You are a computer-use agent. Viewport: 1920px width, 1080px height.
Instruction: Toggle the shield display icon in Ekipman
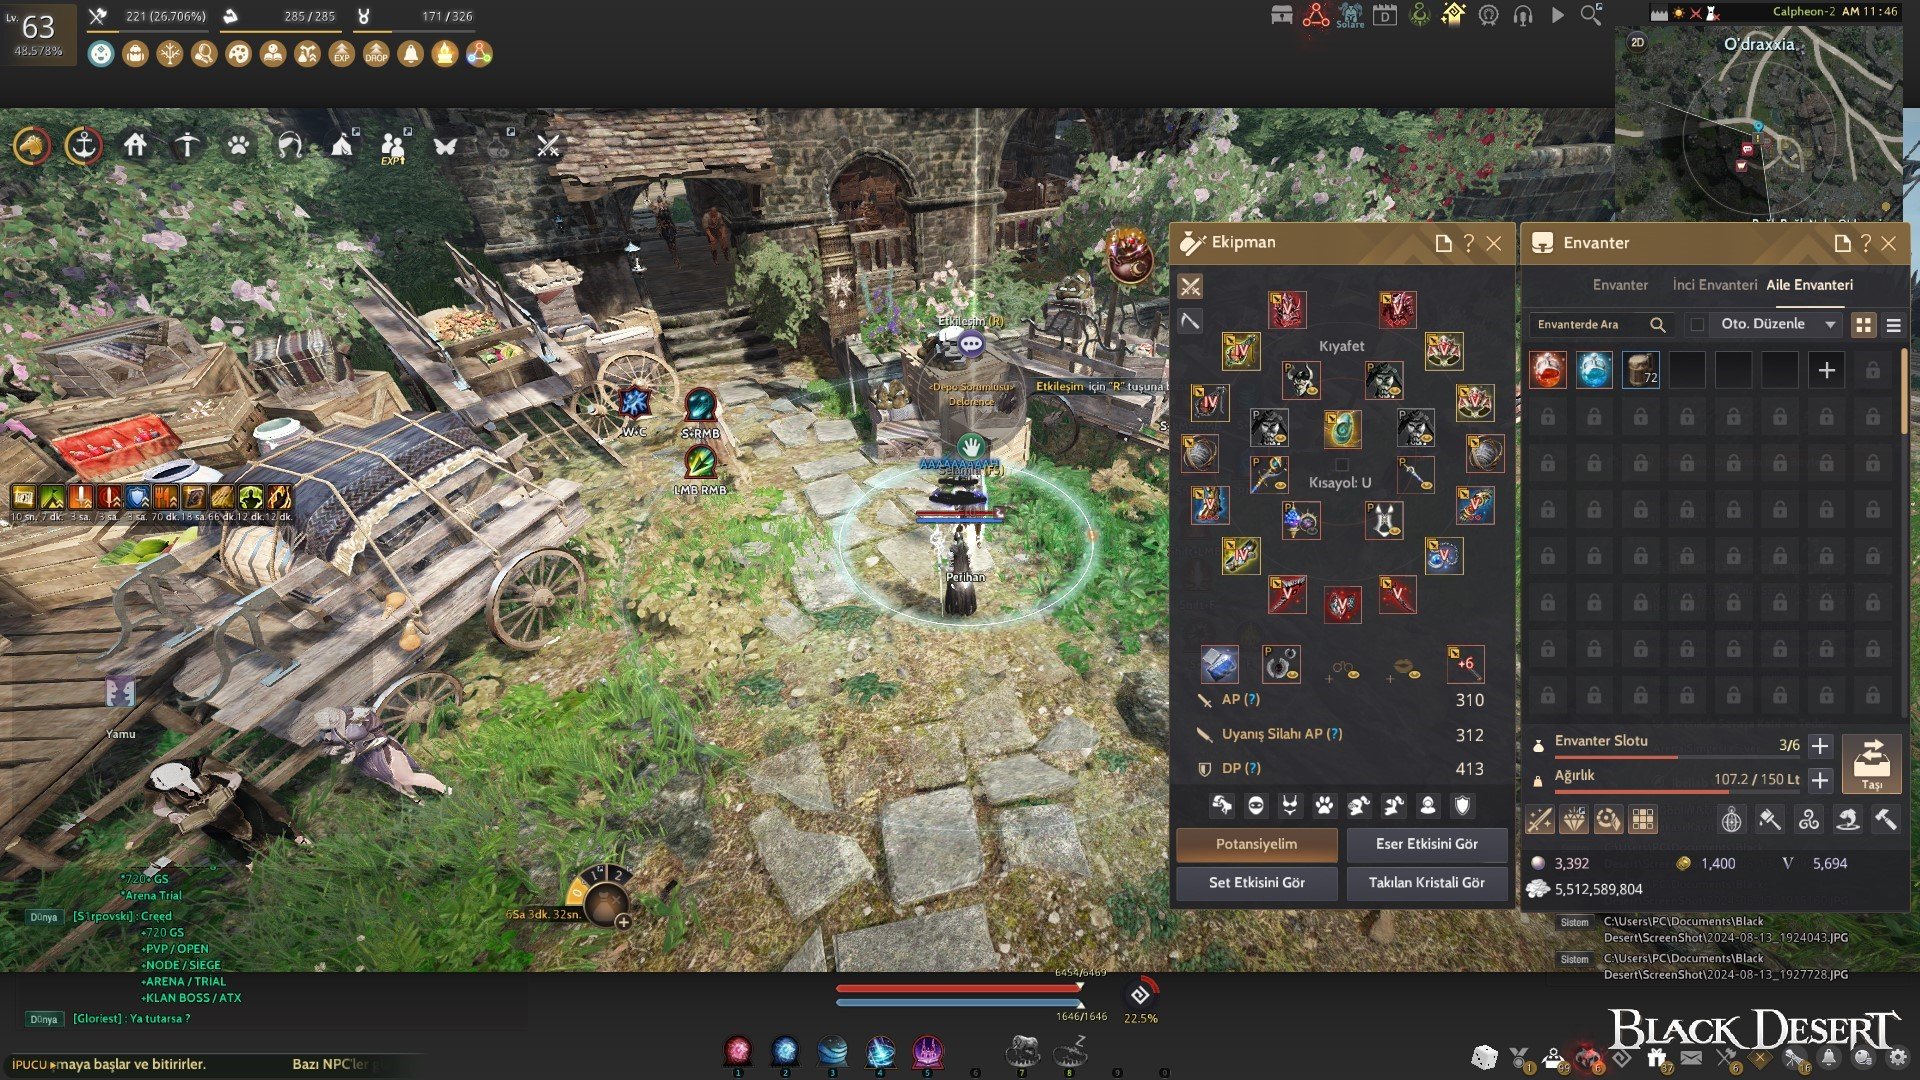click(x=1462, y=806)
